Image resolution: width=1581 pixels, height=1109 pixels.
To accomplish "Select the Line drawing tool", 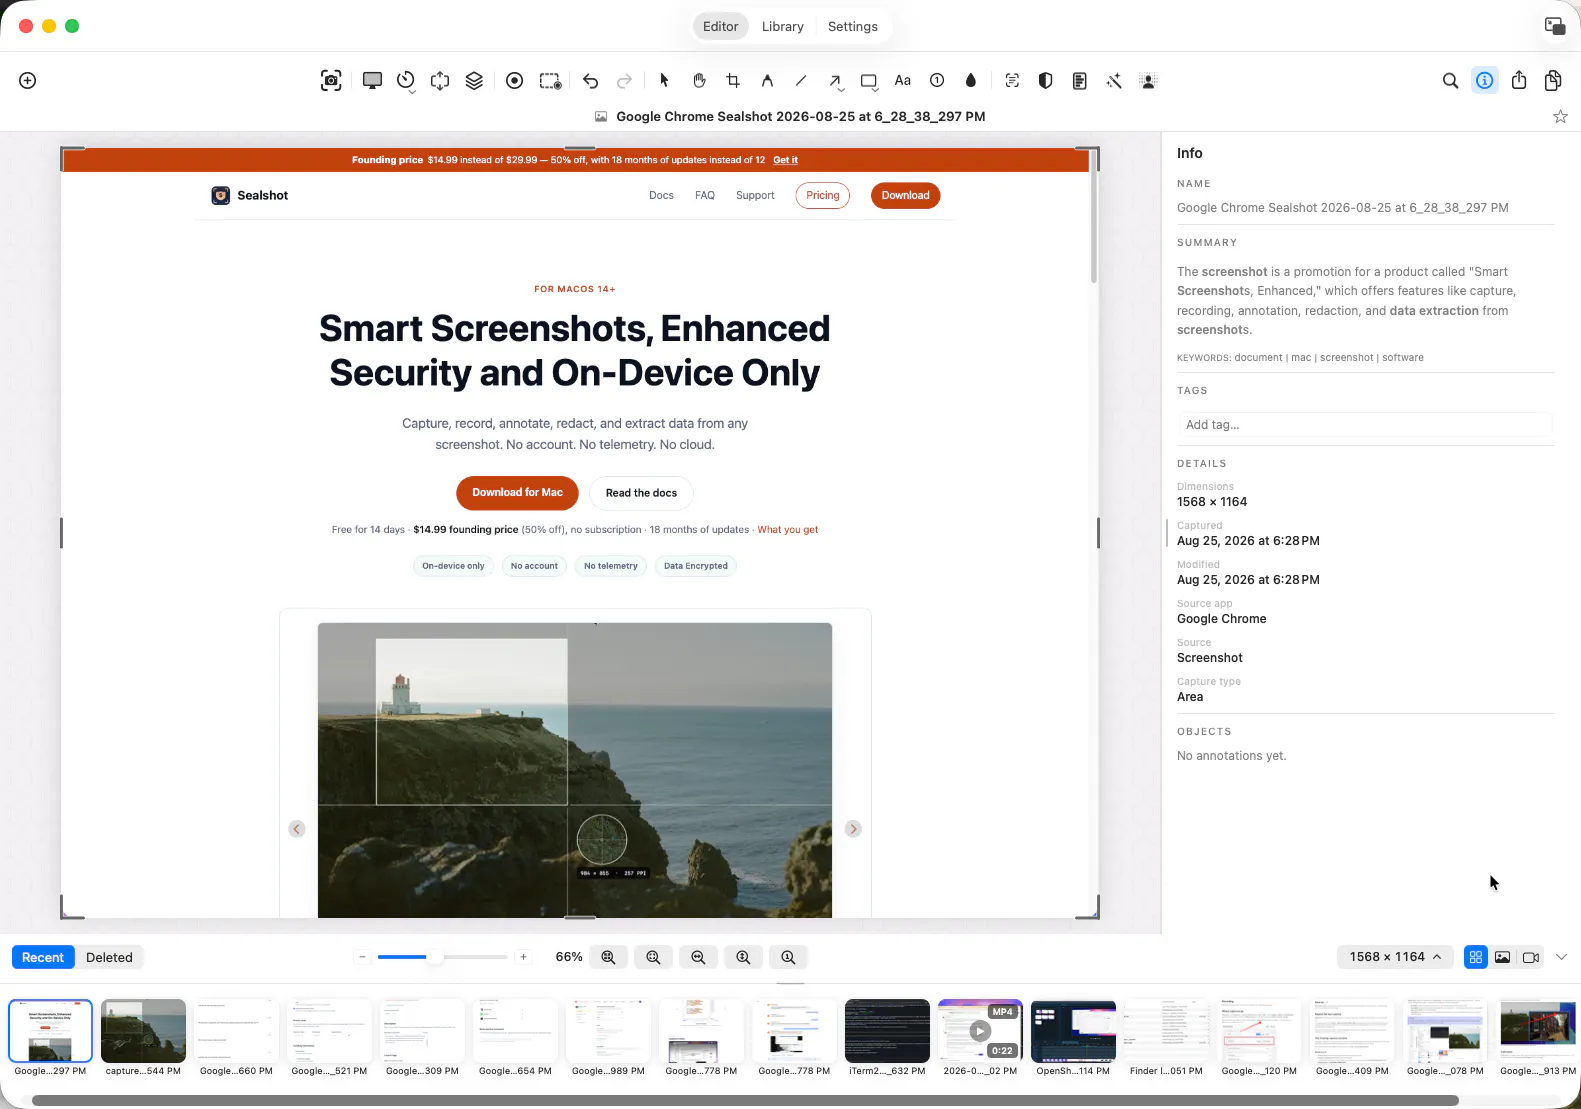I will point(801,80).
